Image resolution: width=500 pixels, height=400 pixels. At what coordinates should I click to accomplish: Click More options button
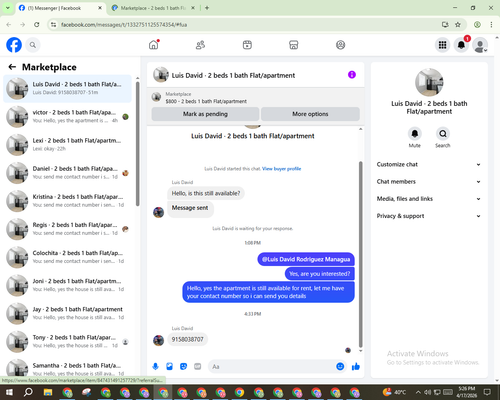coord(310,114)
